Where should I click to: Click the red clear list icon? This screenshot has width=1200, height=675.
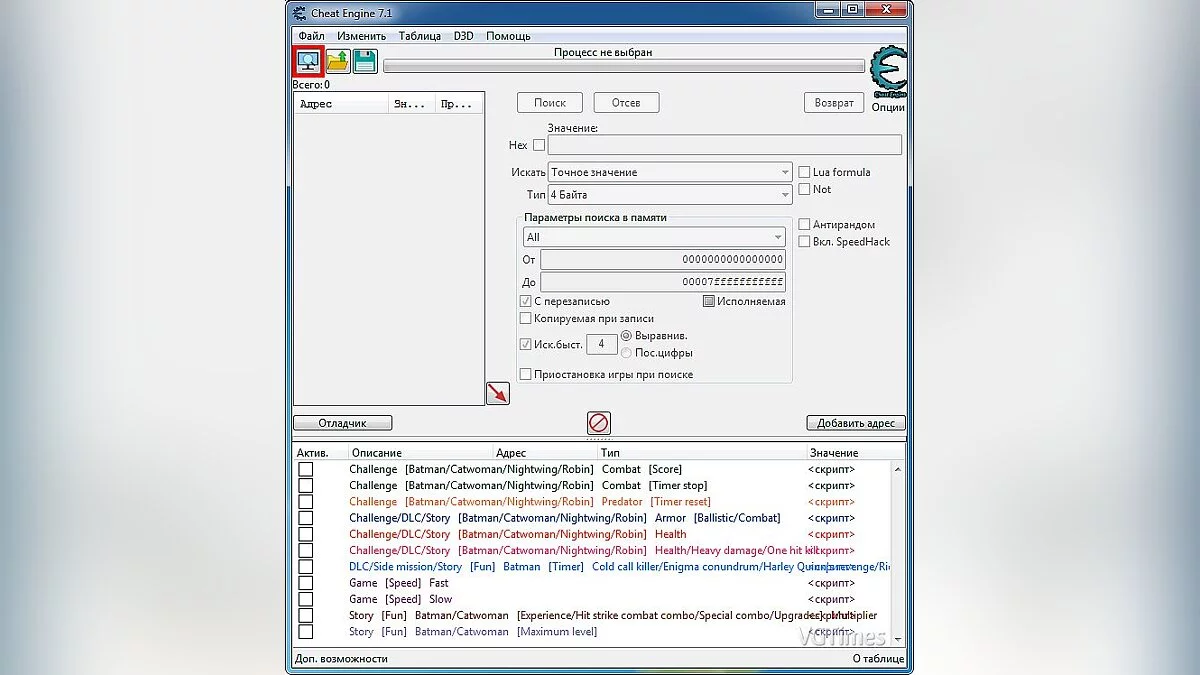tap(598, 423)
